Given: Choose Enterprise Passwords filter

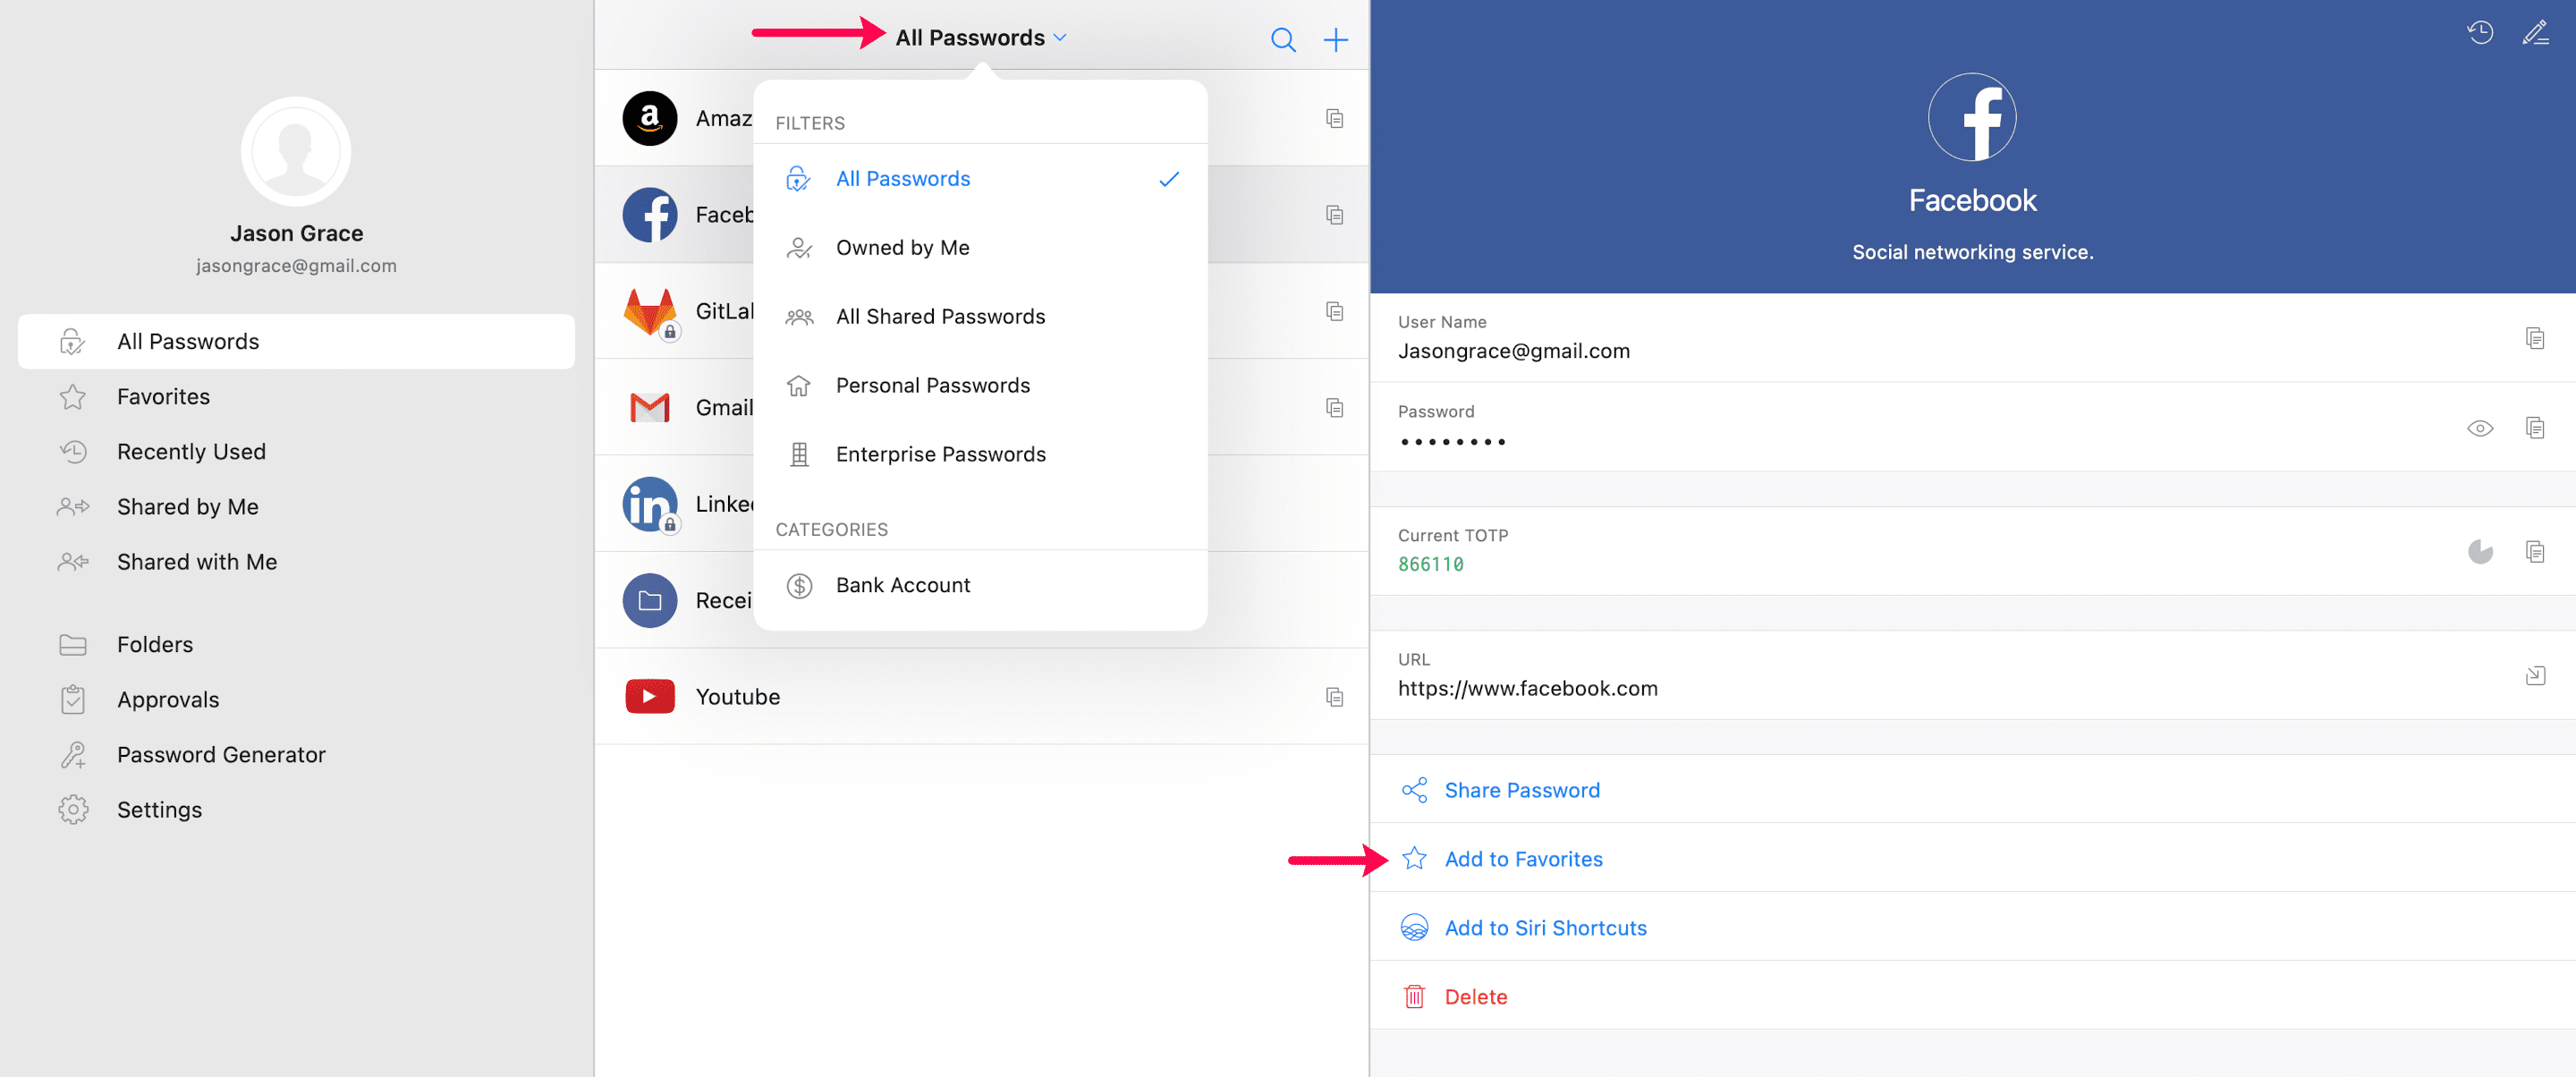Looking at the screenshot, I should pos(980,455).
